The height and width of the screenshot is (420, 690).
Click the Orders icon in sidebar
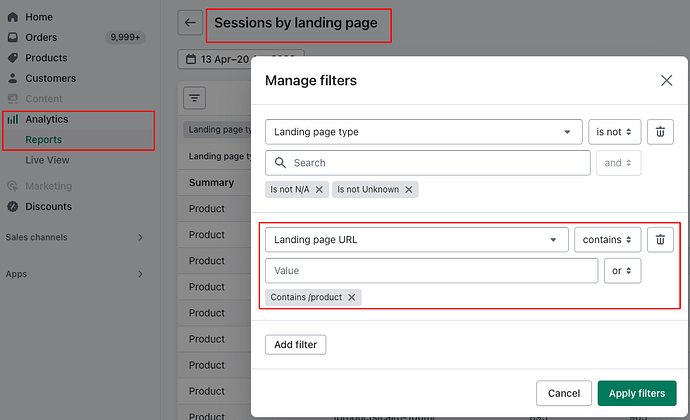[13, 38]
